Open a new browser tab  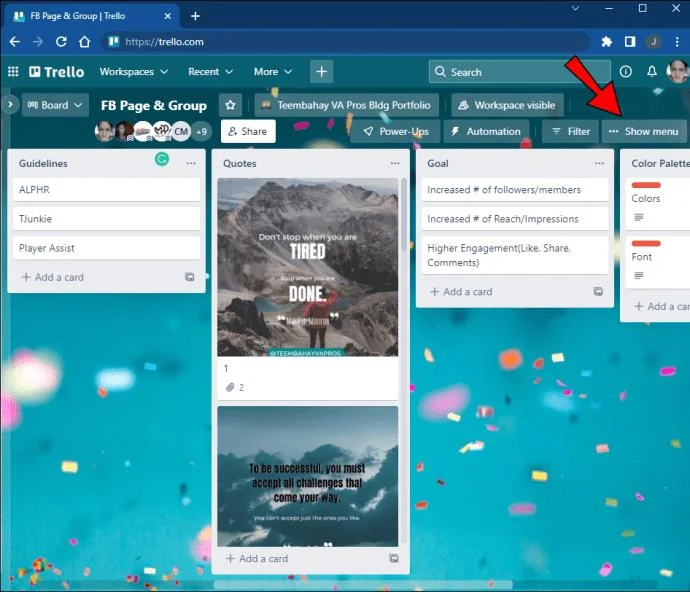coord(195,16)
